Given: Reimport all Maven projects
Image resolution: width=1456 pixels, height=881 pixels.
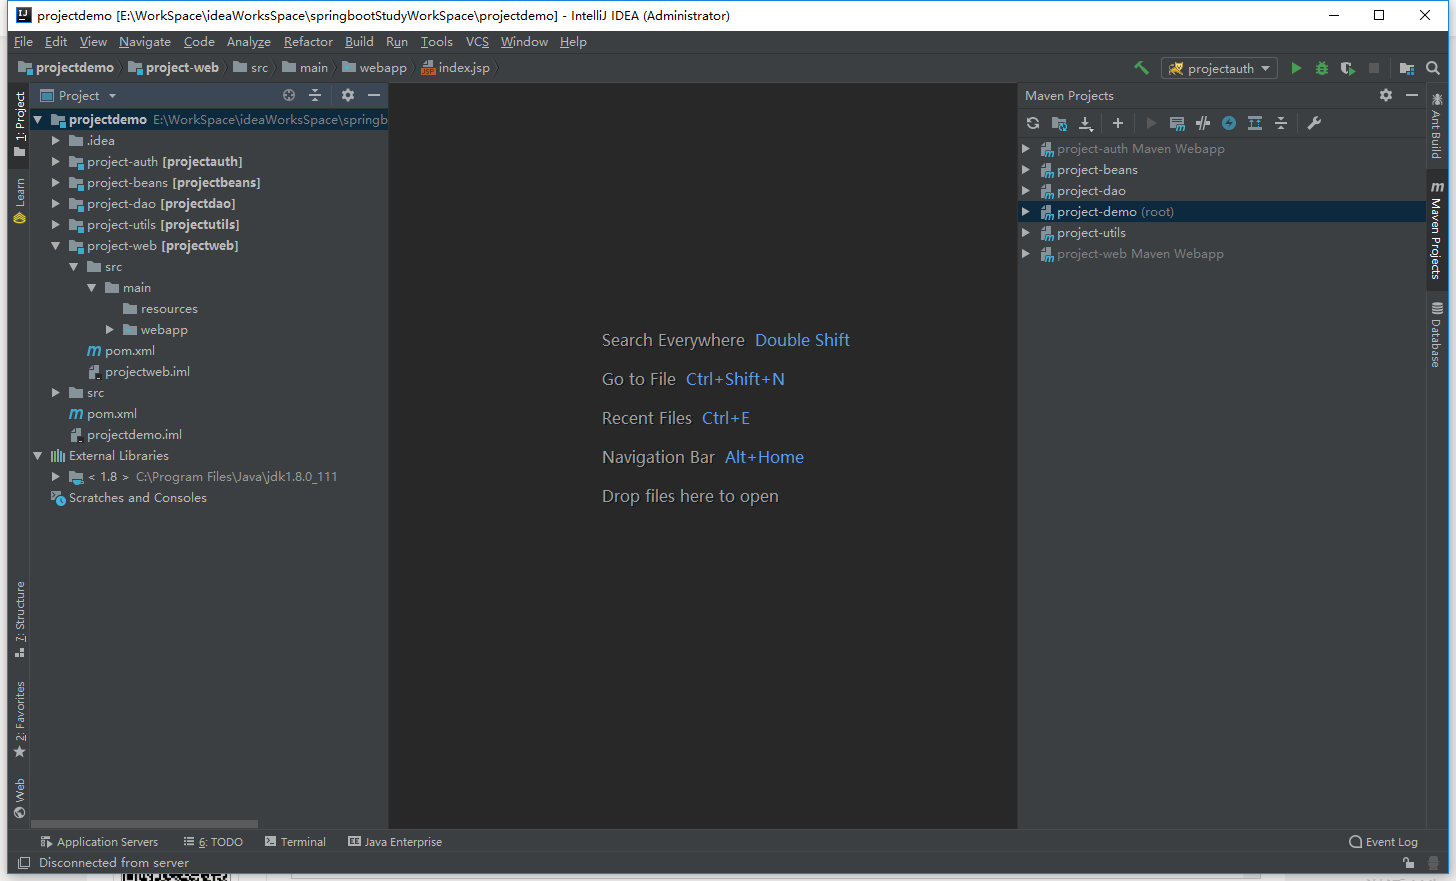Looking at the screenshot, I should (1033, 123).
